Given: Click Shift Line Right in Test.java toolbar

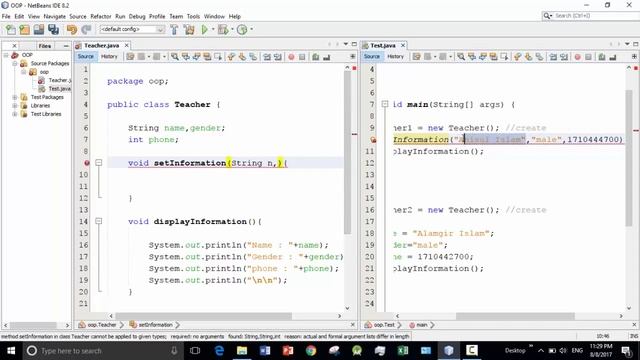Looking at the screenshot, I should pyautogui.click(x=564, y=57).
